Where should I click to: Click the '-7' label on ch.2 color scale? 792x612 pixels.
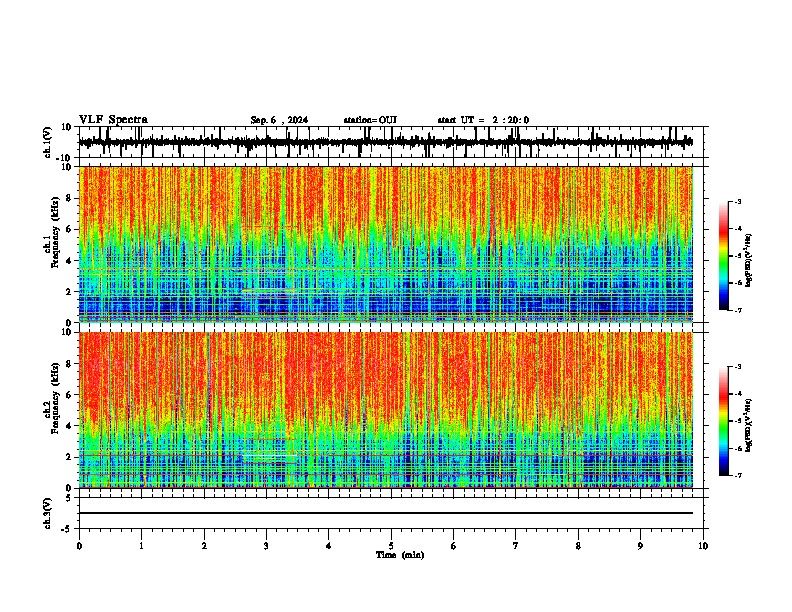pos(737,475)
